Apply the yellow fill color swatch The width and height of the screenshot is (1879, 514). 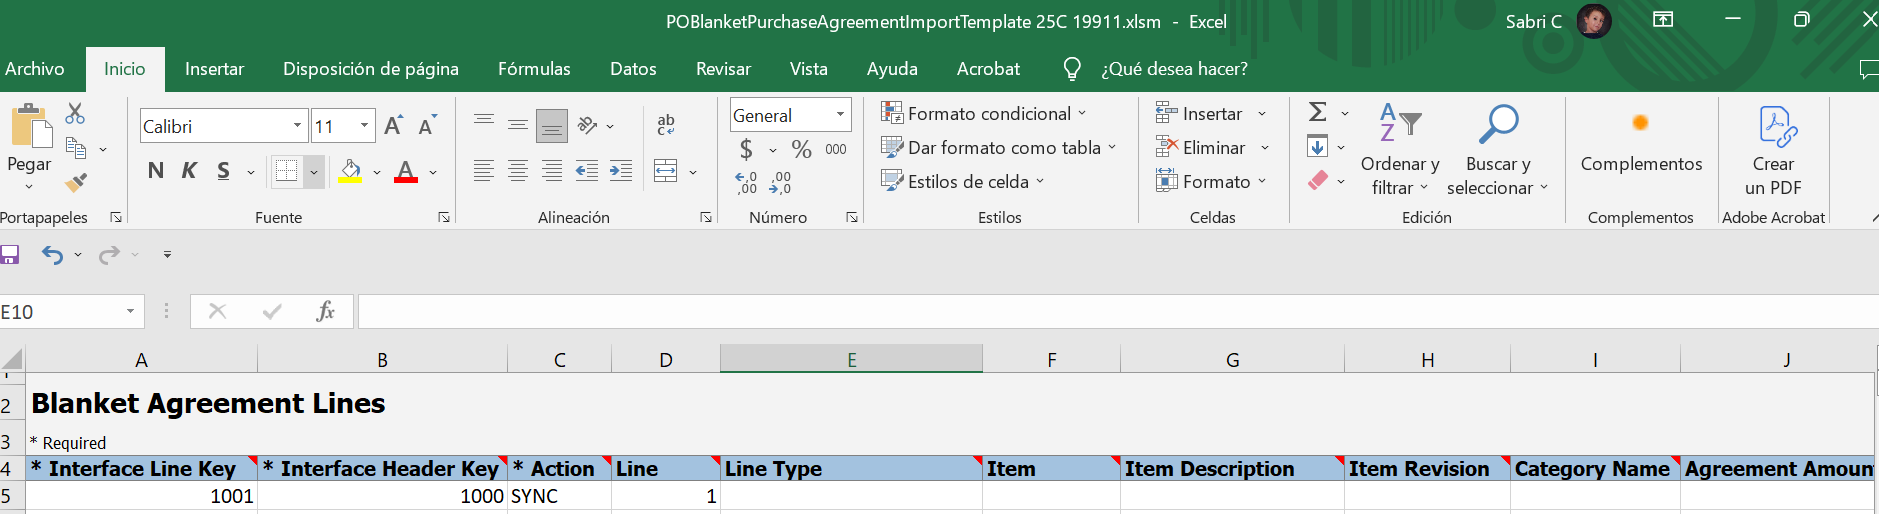[x=350, y=171]
